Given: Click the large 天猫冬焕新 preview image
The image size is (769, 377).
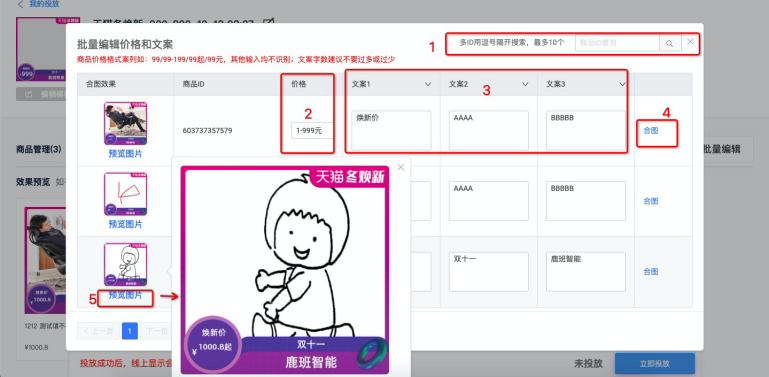Looking at the screenshot, I should pyautogui.click(x=285, y=270).
